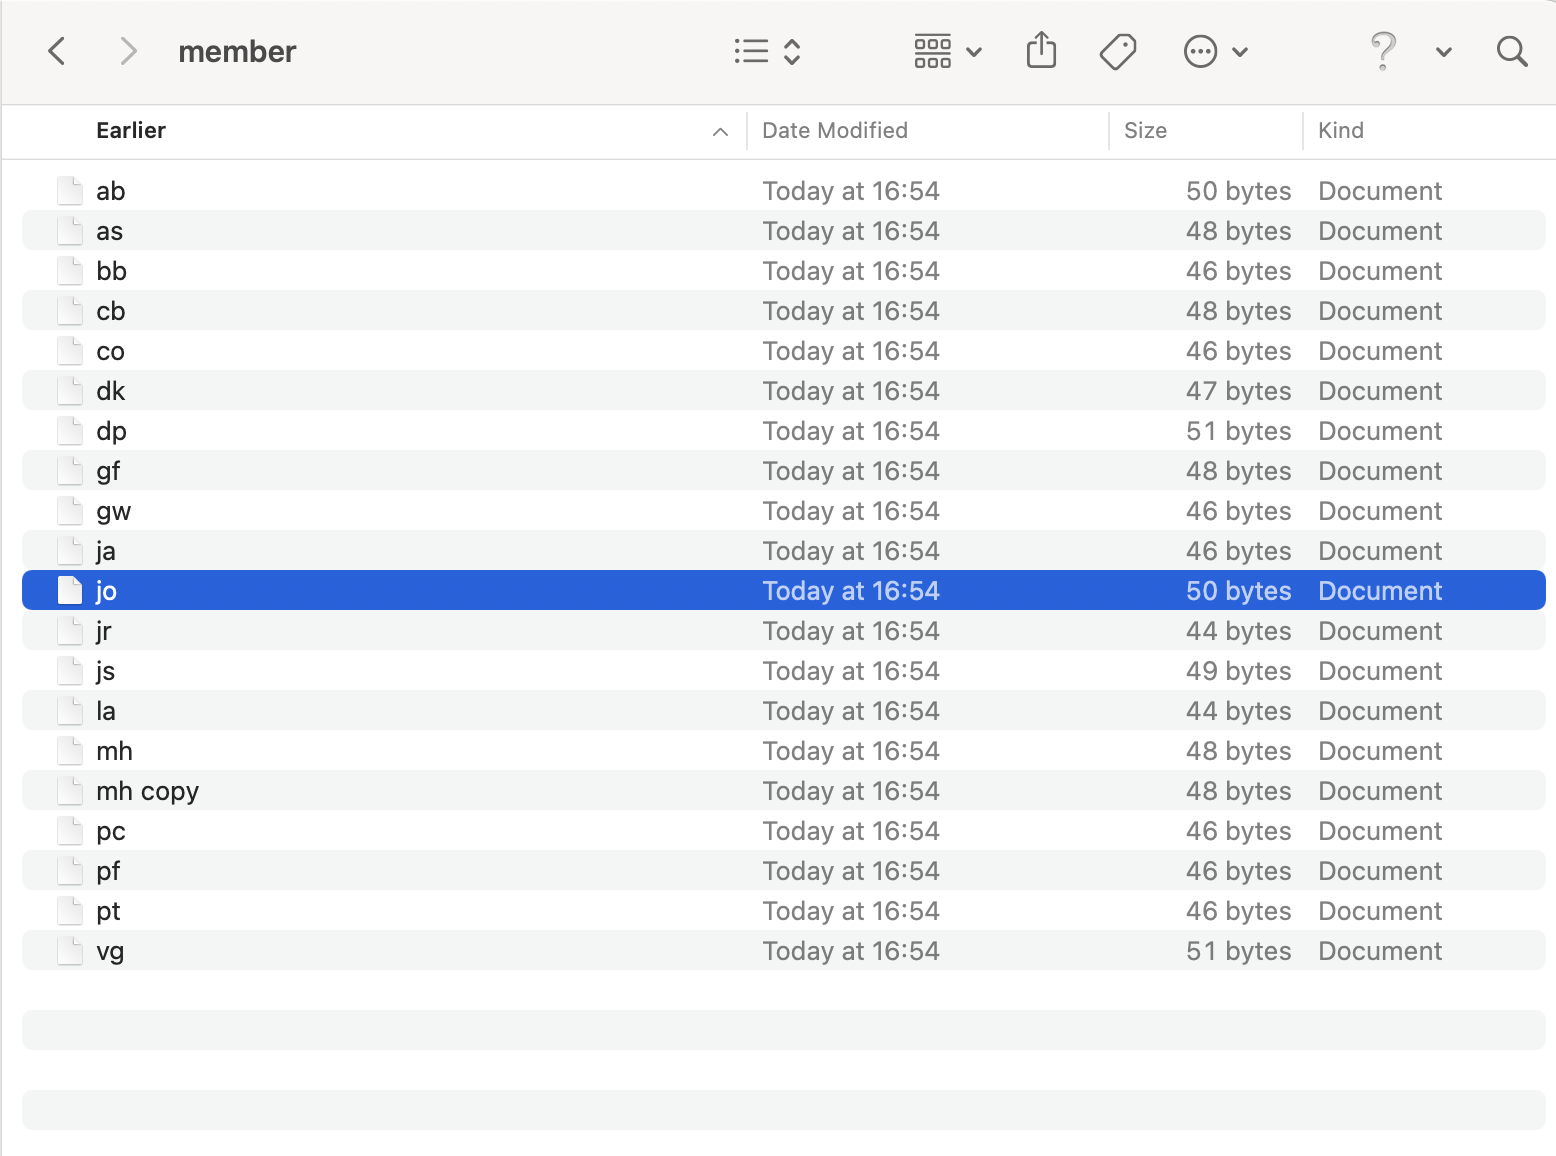
Task: Toggle sort order arrow in name column
Action: point(720,132)
